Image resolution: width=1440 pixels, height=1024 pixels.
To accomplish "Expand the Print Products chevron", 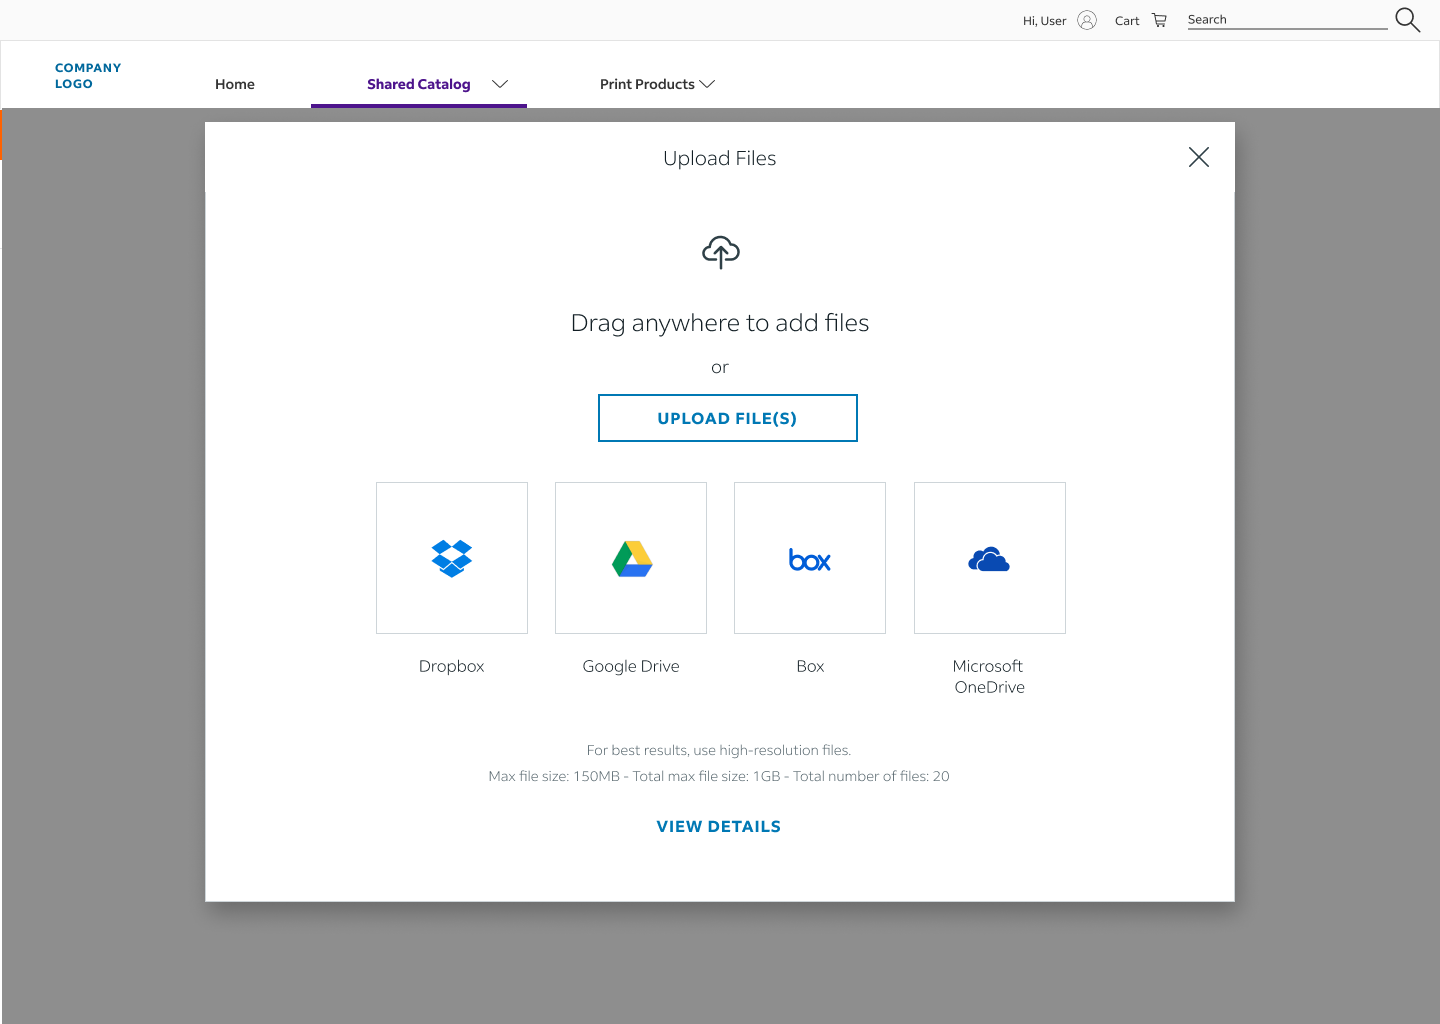I will (x=707, y=84).
